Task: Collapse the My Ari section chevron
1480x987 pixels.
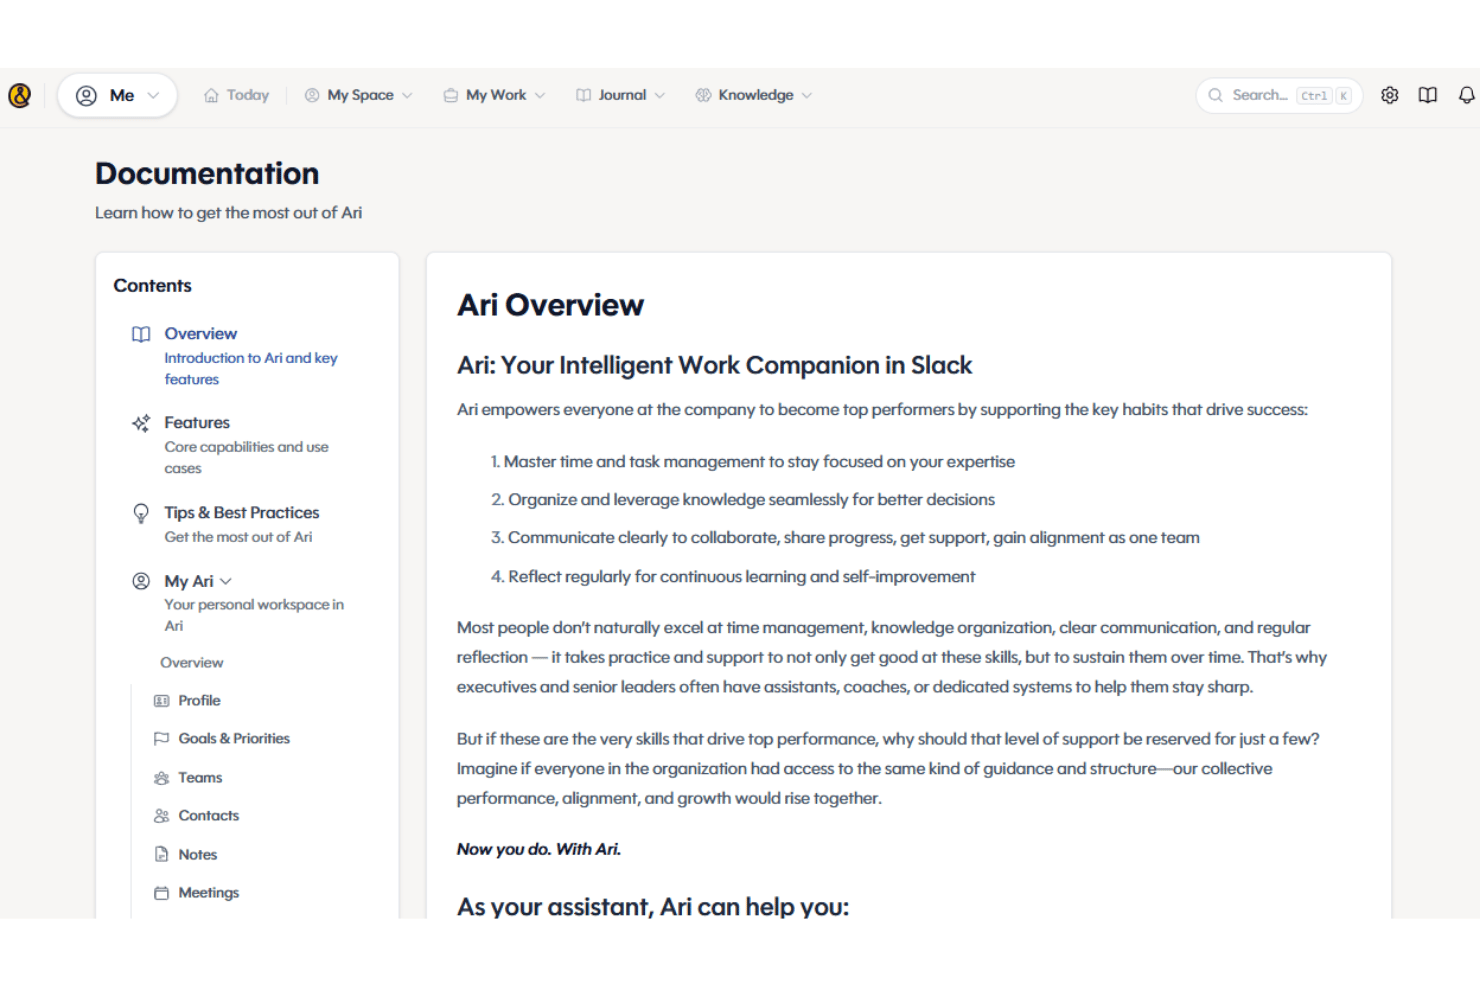Action: tap(226, 581)
